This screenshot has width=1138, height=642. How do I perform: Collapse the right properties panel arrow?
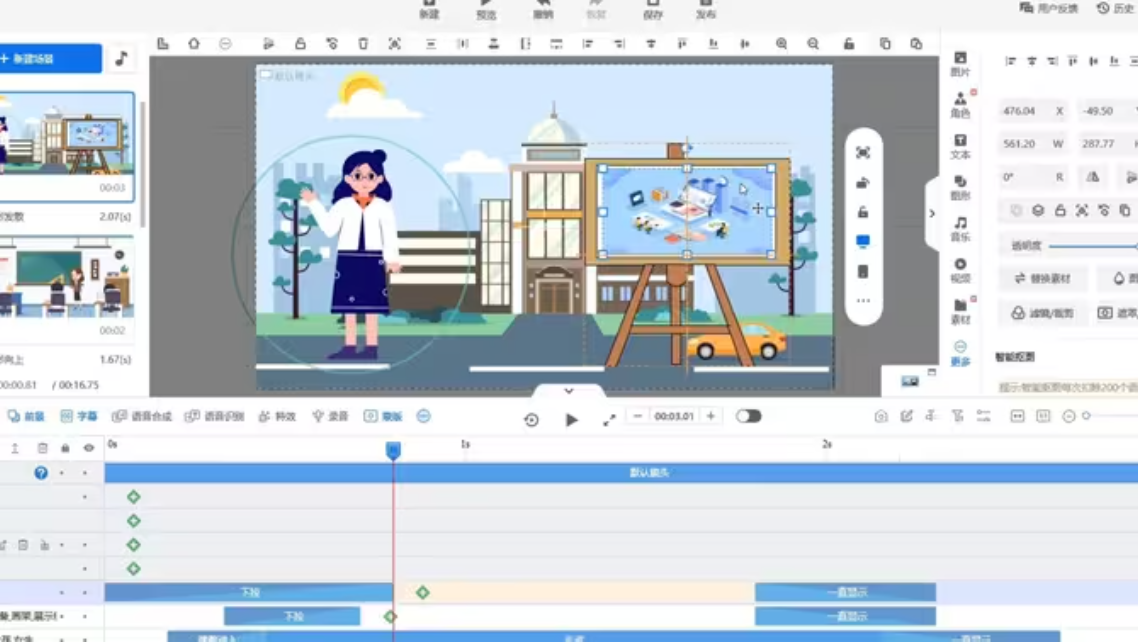coord(932,214)
